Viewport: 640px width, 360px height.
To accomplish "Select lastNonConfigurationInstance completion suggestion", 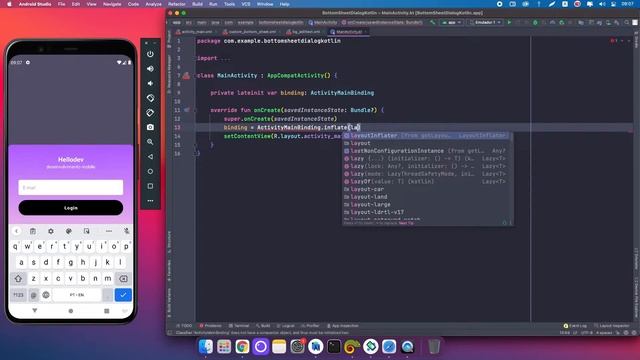I will click(x=426, y=151).
